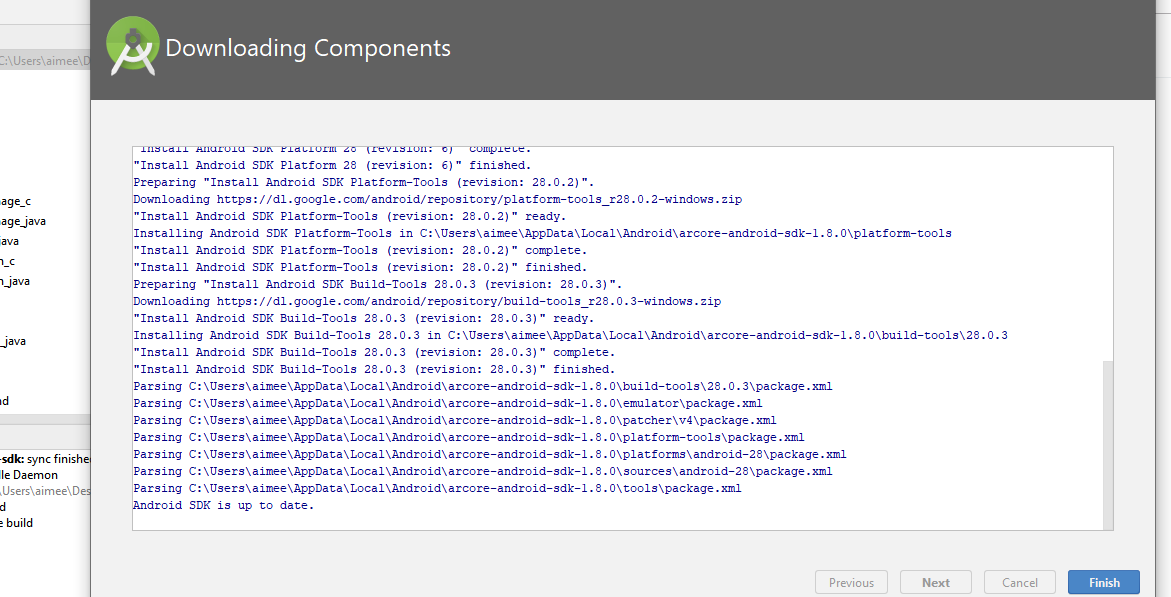Click 'sync finished' in the background build window

tap(58, 459)
